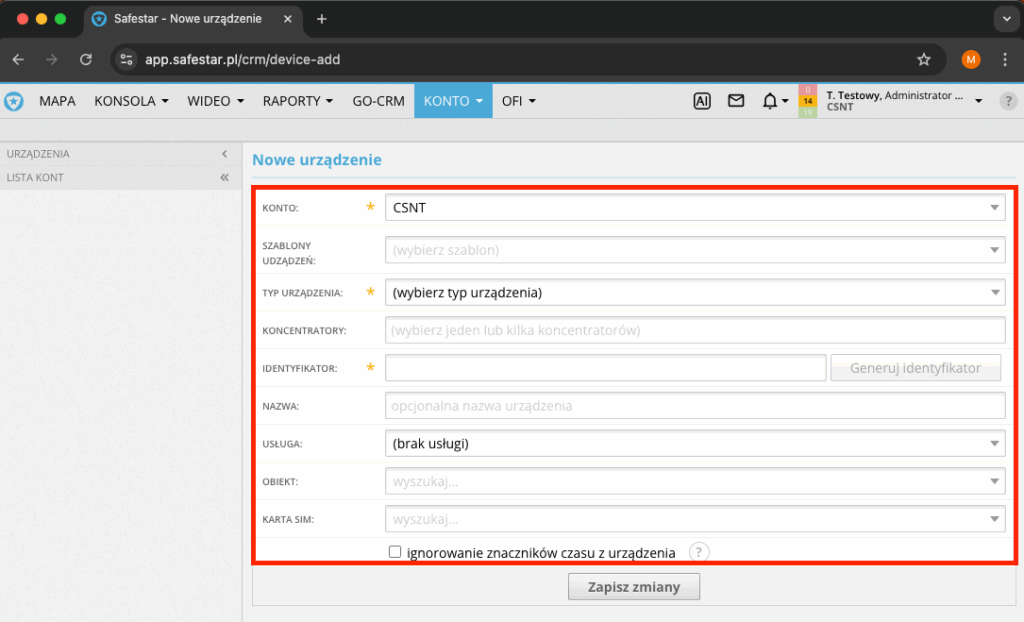Screen dimensions: 1024x622
Task: Open the Usługa dropdown
Action: click(x=694, y=443)
